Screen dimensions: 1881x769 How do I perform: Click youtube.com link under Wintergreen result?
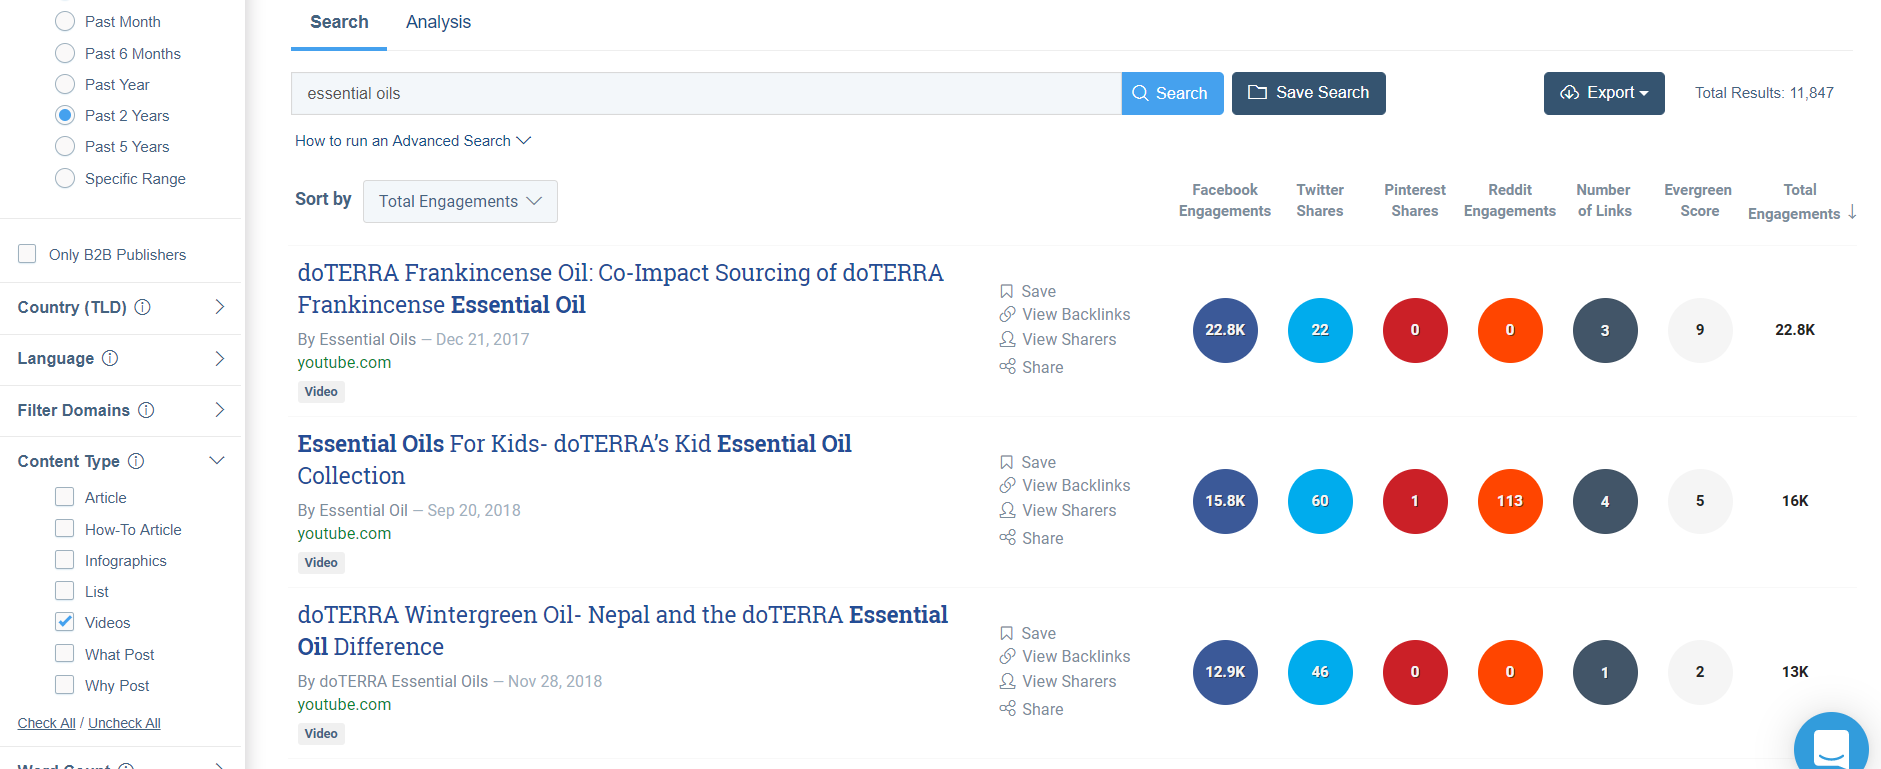(344, 704)
